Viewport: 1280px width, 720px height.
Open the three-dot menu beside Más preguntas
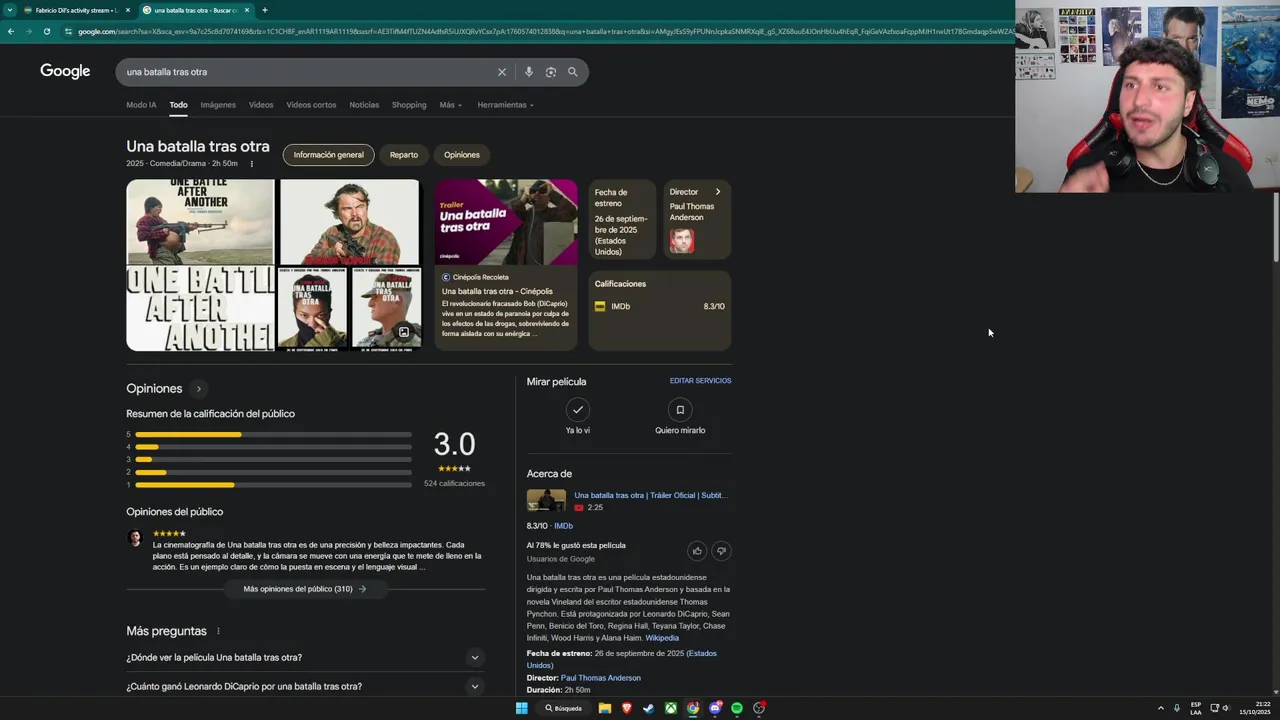218,631
